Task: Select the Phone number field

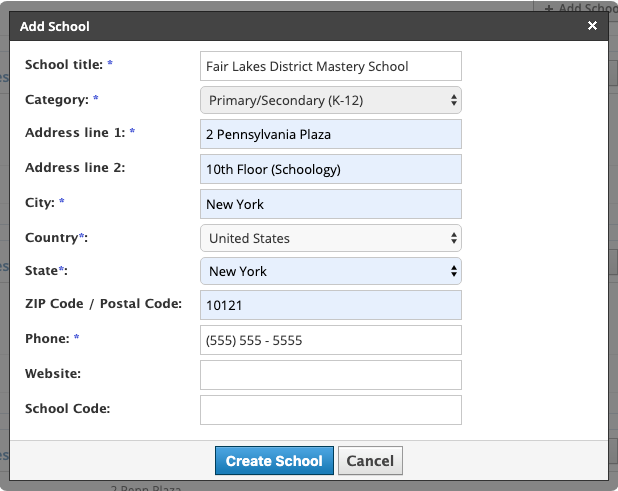Action: point(331,340)
